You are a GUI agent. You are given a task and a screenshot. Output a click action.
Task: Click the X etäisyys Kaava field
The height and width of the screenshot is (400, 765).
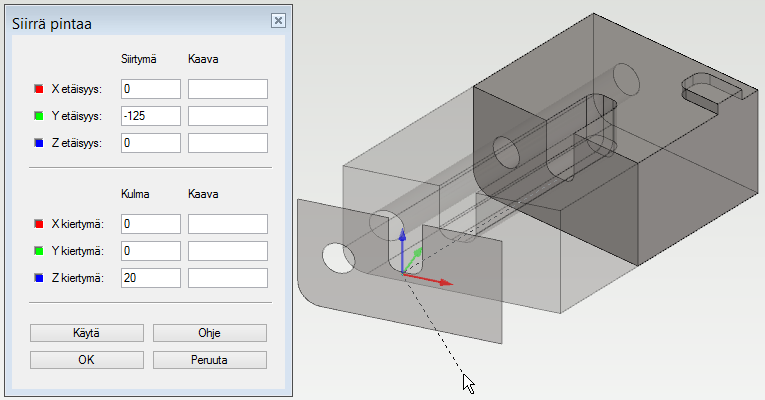(x=227, y=89)
